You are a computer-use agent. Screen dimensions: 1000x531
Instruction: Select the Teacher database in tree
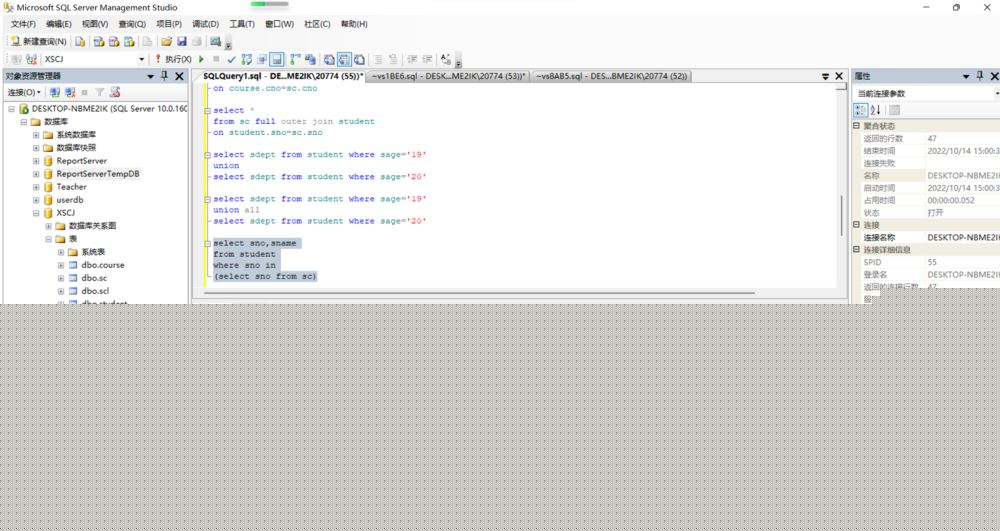71,187
